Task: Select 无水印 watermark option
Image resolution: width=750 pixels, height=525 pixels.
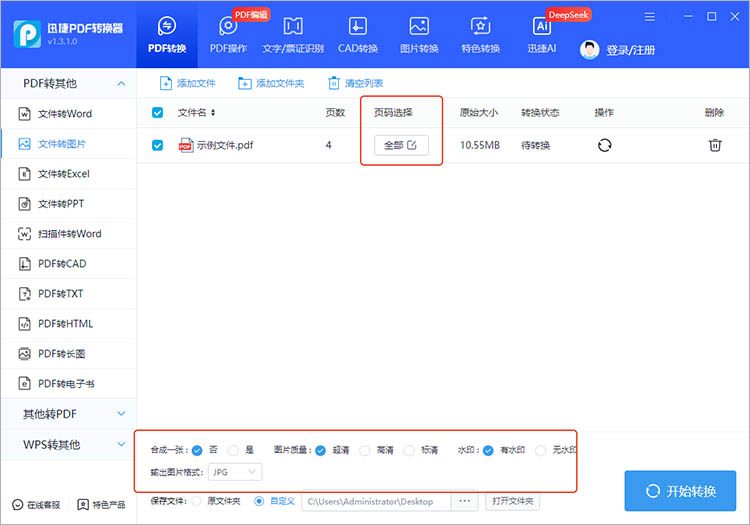Action: tap(540, 450)
